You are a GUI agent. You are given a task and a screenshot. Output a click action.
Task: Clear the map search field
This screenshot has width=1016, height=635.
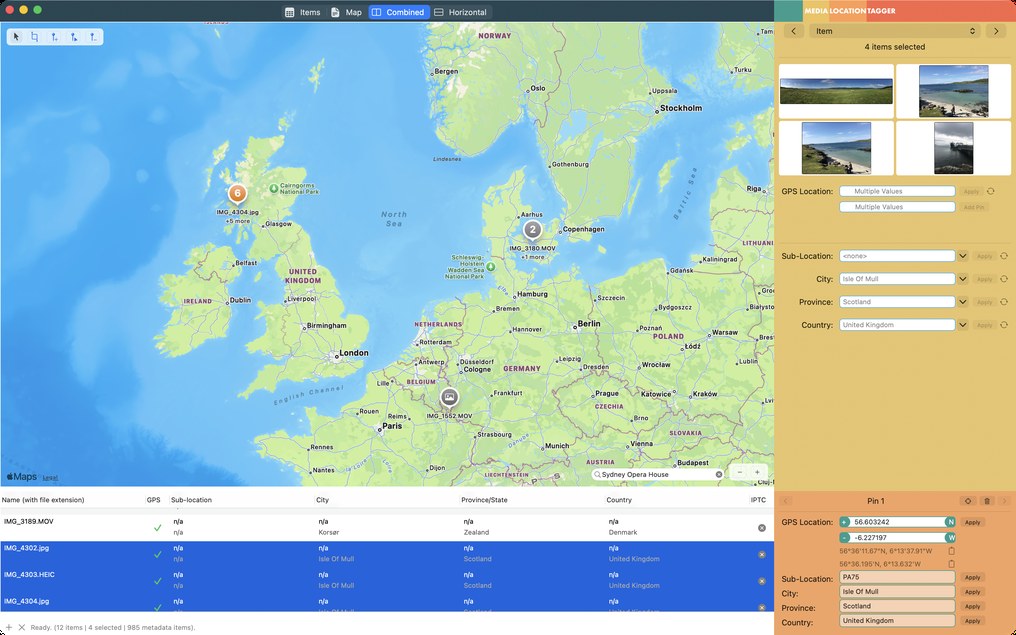tap(719, 474)
